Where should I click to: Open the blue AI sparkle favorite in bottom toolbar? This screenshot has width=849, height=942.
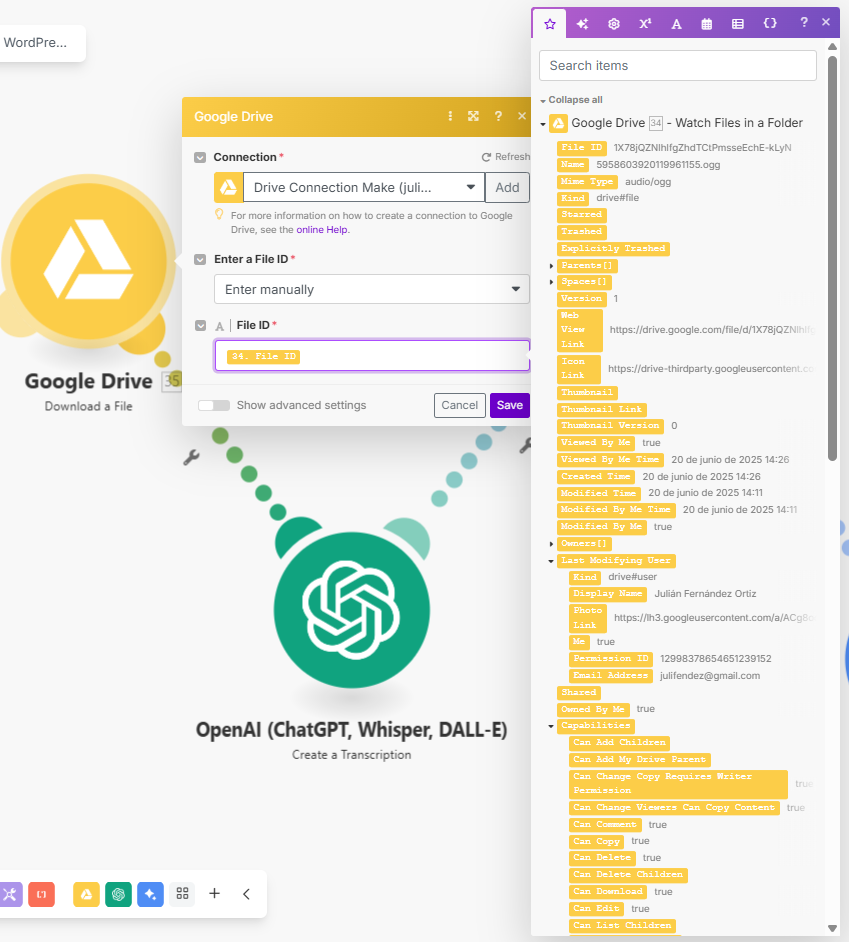[x=150, y=894]
